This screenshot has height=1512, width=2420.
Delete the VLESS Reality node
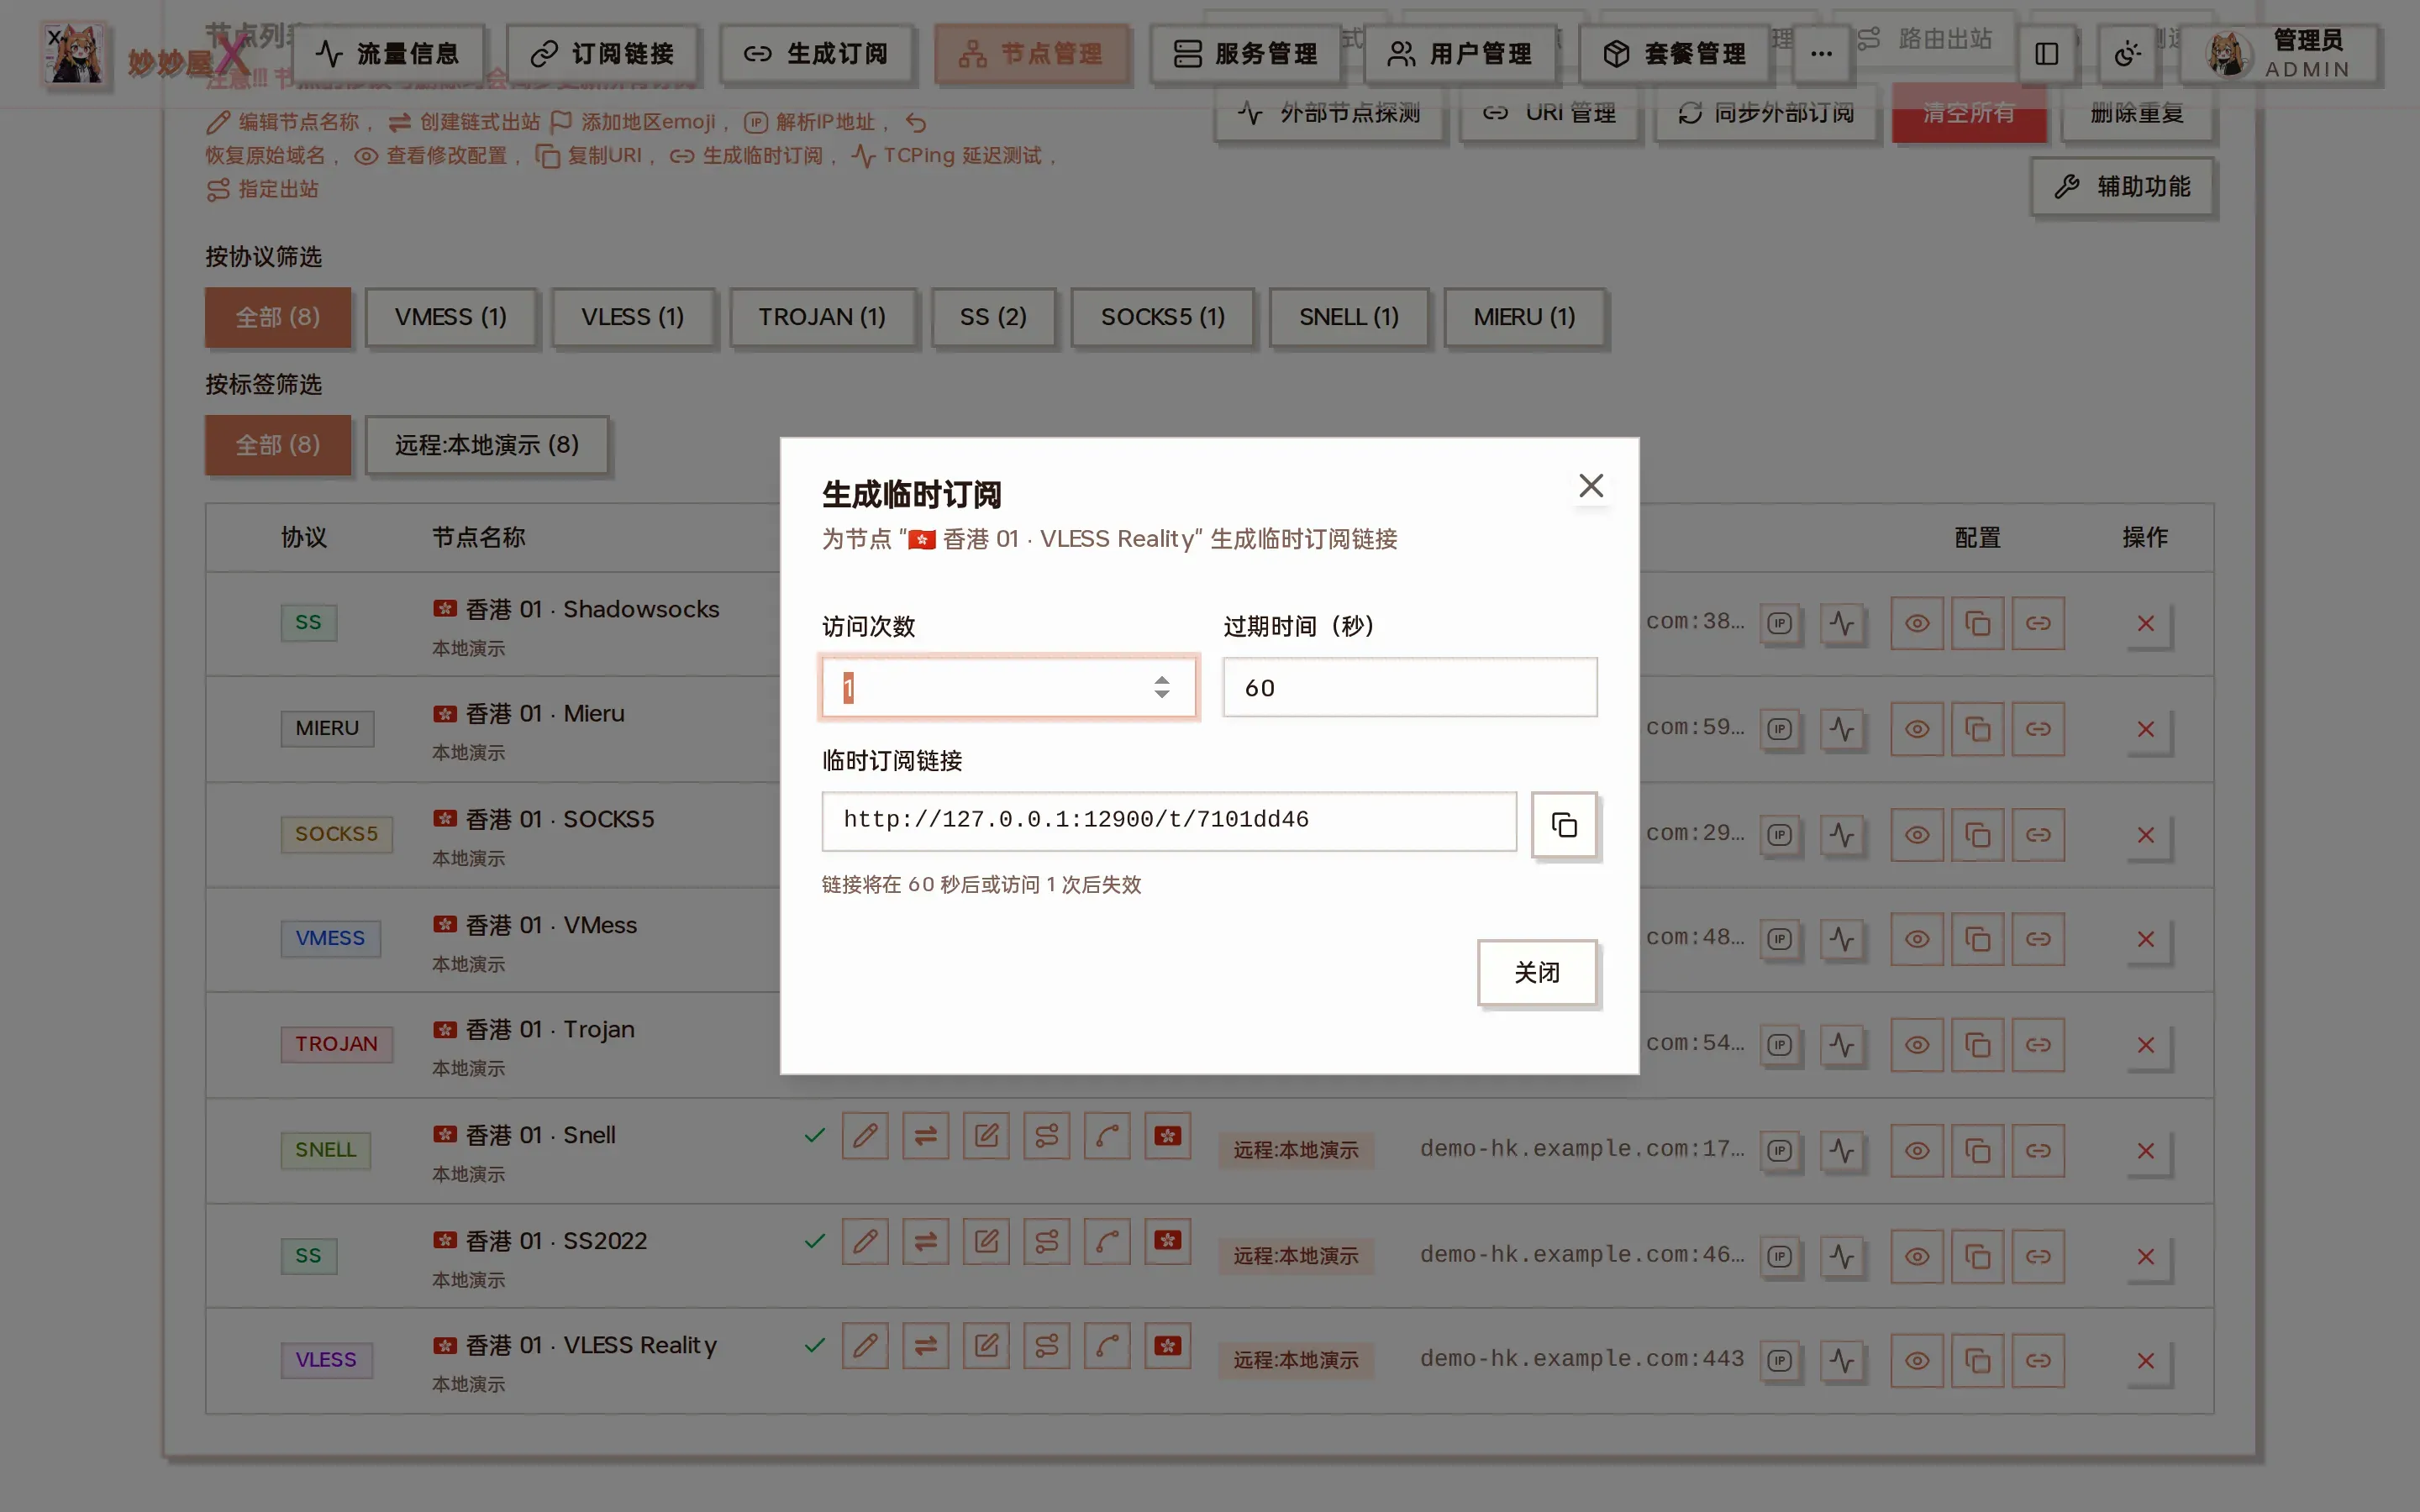point(2146,1361)
